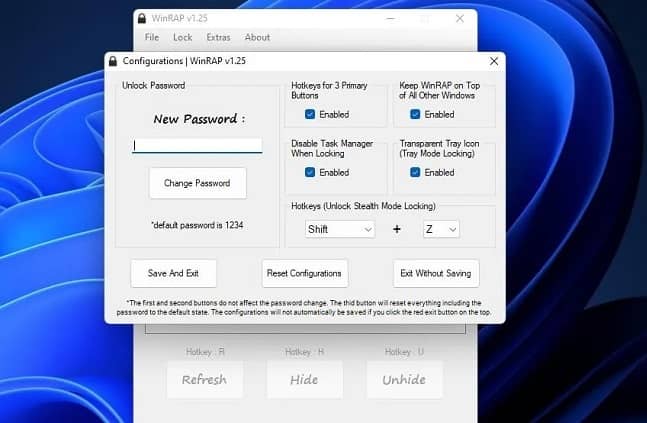Click the Hotkeys (Unlock Stealth Mode Locking) label
647x423 pixels.
363,206
